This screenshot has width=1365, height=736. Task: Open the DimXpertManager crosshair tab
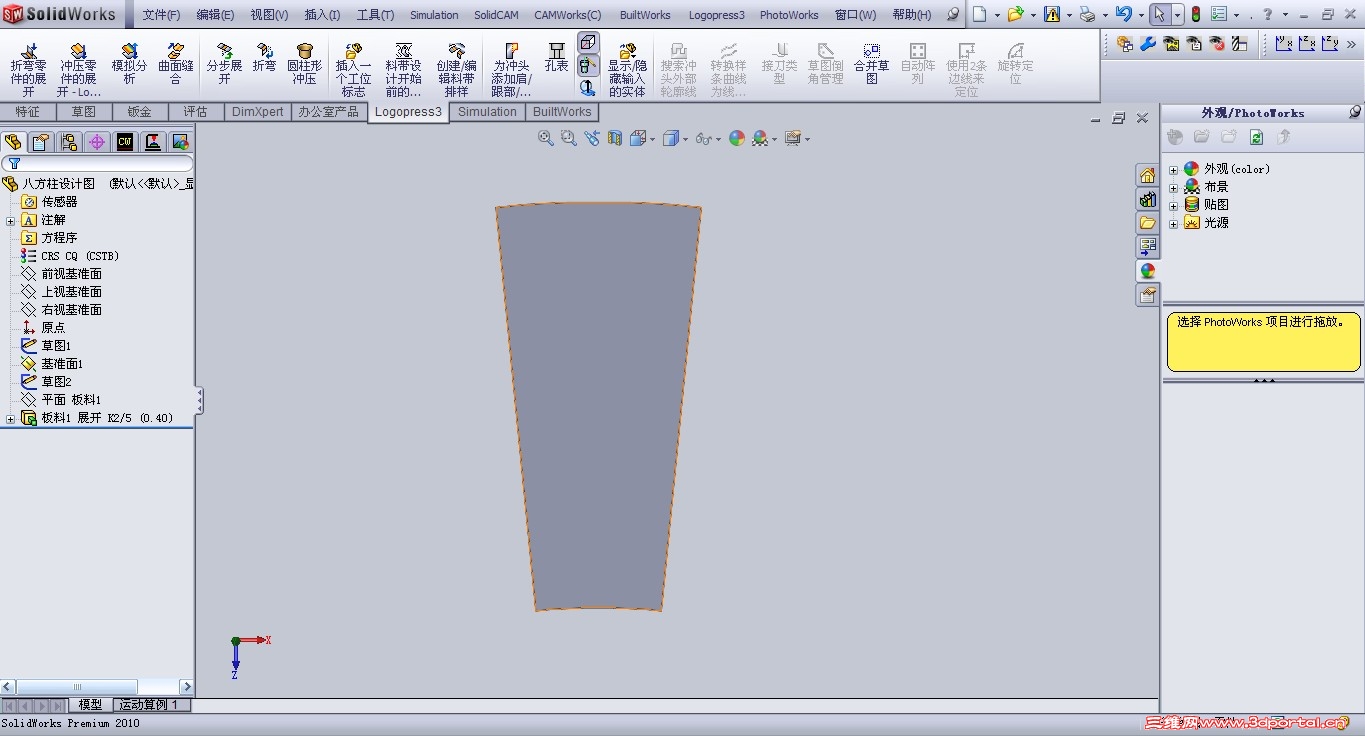(x=97, y=142)
